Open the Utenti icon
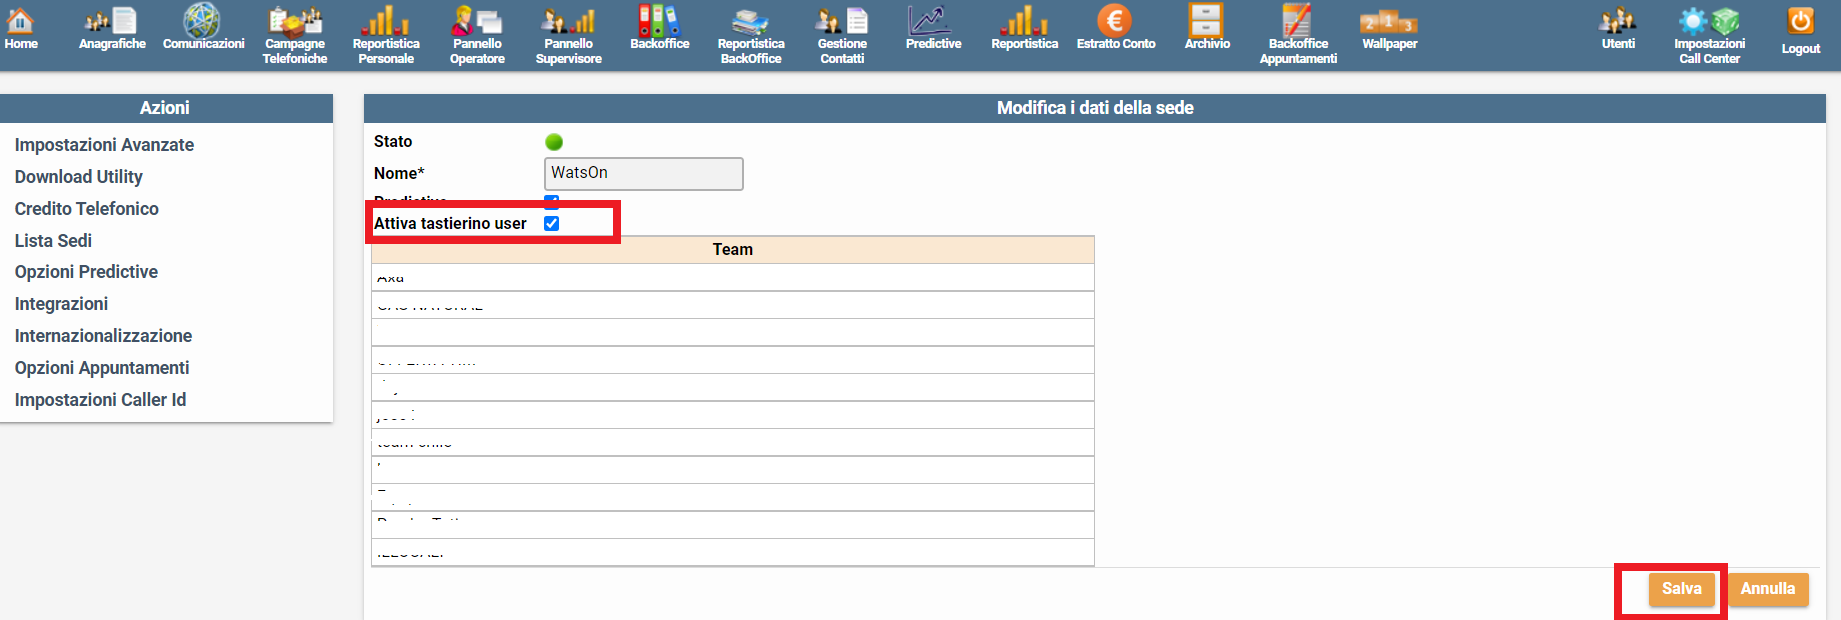1841x620 pixels. [1617, 20]
